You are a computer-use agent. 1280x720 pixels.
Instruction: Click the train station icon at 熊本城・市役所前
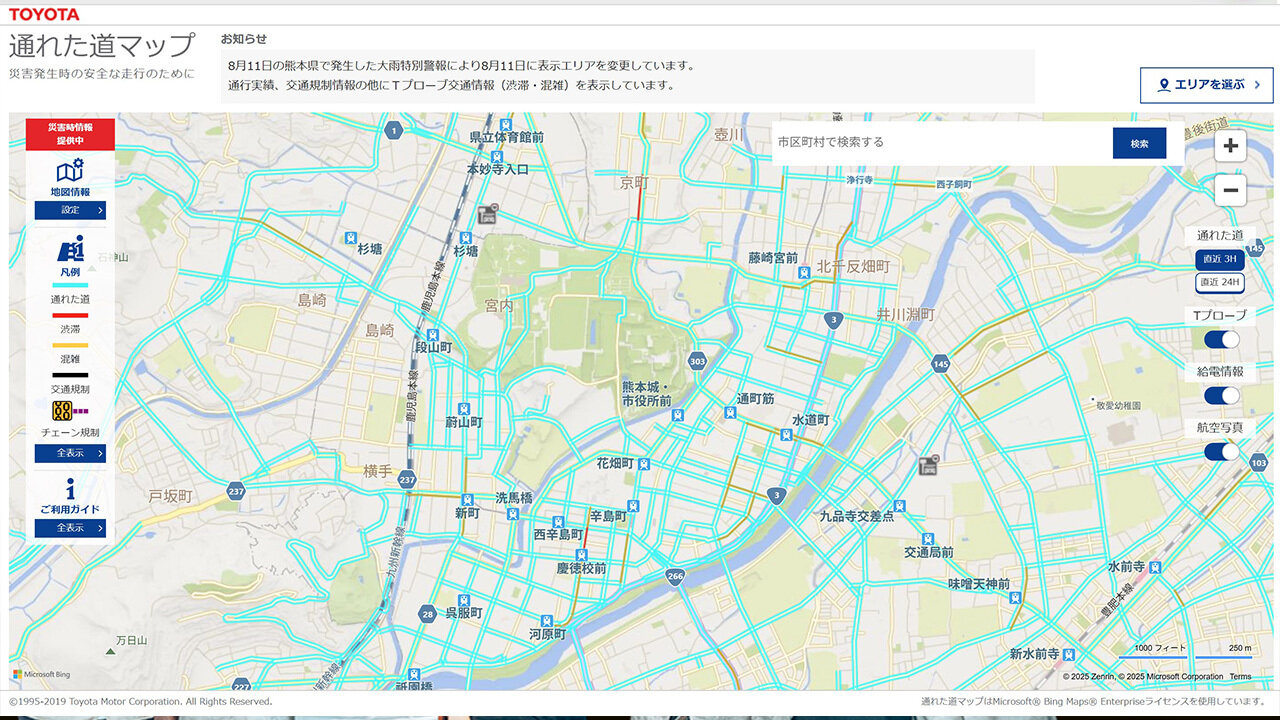point(678,415)
